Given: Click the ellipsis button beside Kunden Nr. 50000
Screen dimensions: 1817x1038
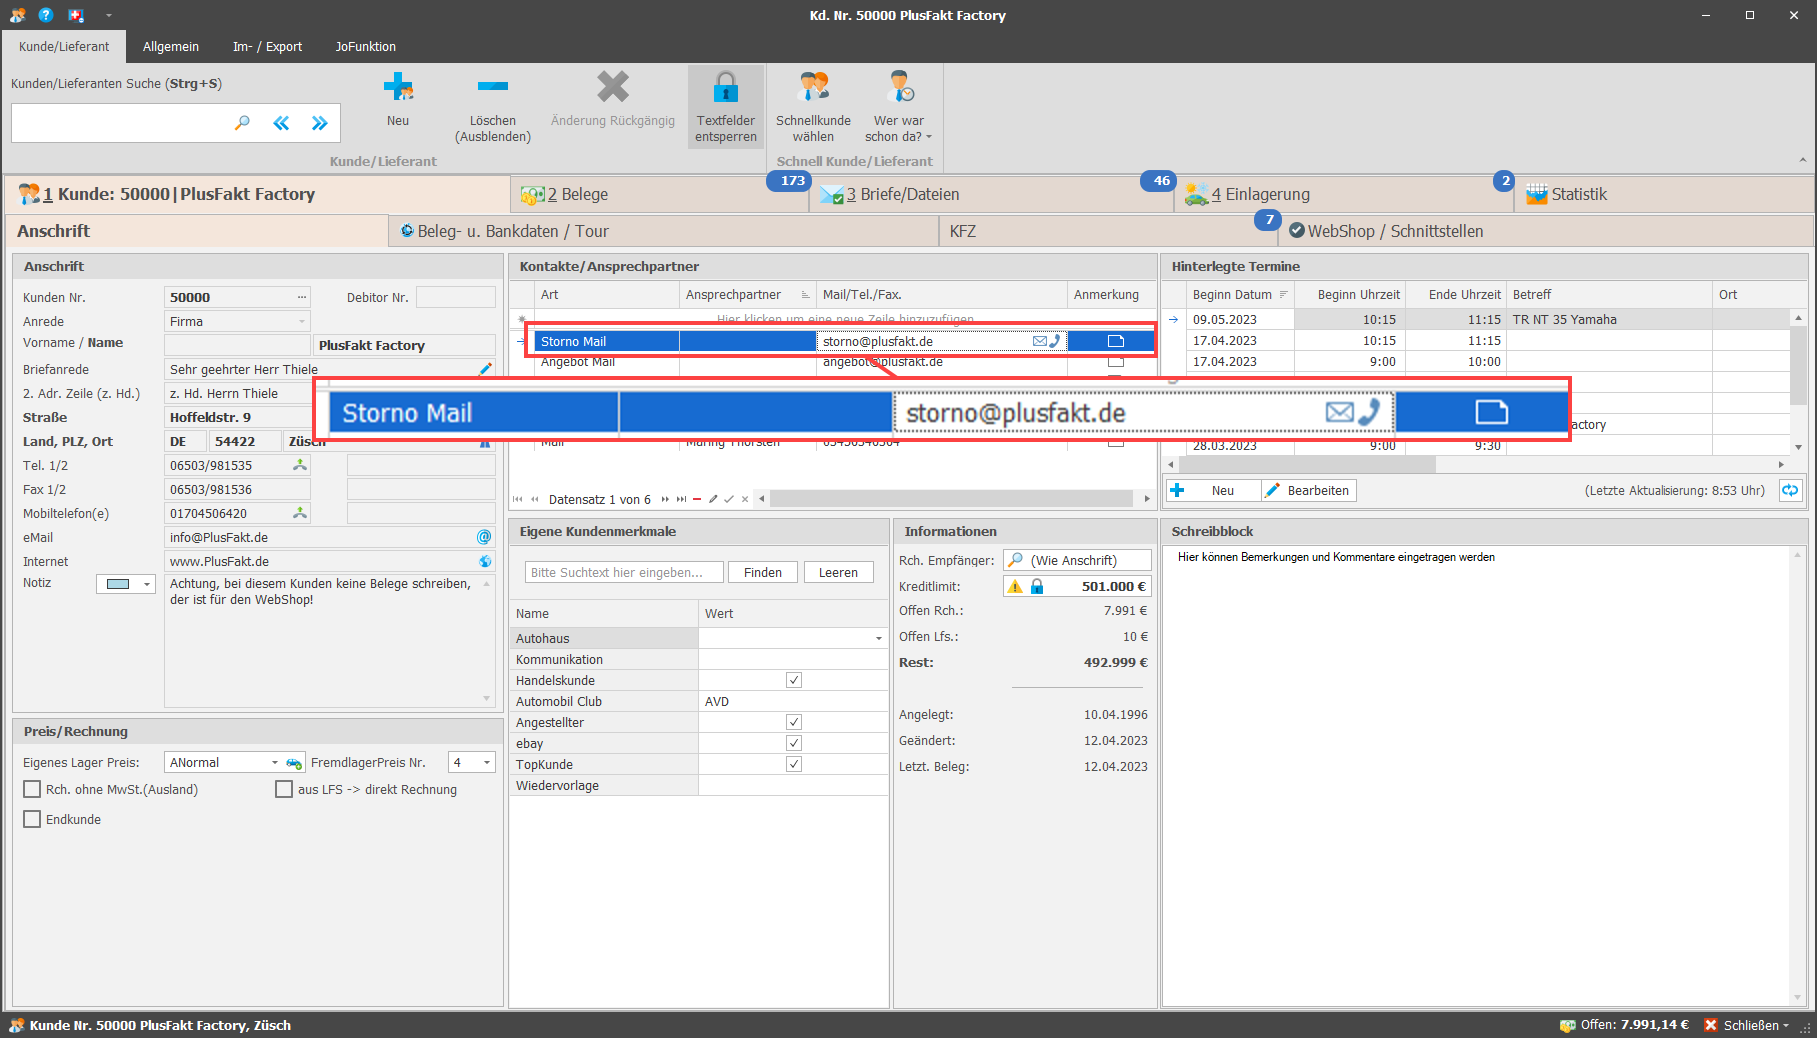Looking at the screenshot, I should [302, 297].
